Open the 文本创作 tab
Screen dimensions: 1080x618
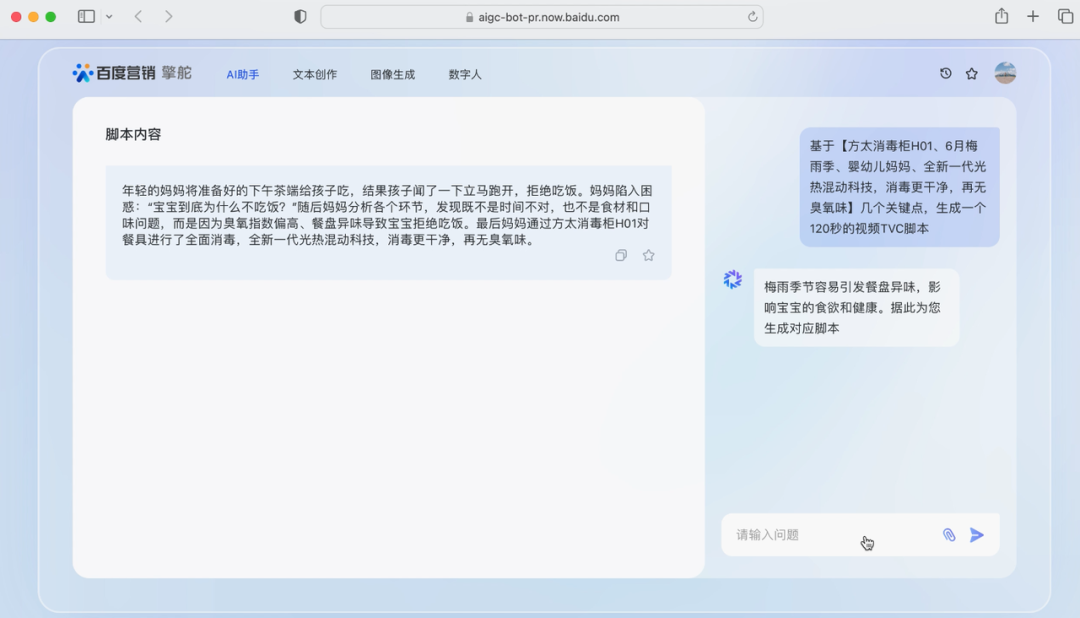click(314, 75)
